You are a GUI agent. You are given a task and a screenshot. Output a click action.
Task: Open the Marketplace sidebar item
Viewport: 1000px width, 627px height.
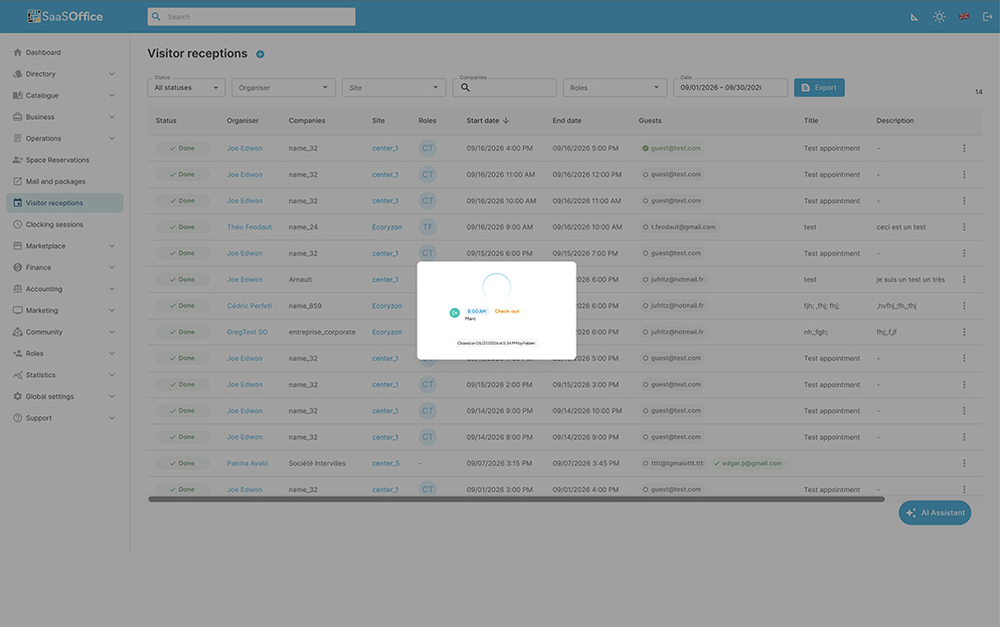[64, 246]
